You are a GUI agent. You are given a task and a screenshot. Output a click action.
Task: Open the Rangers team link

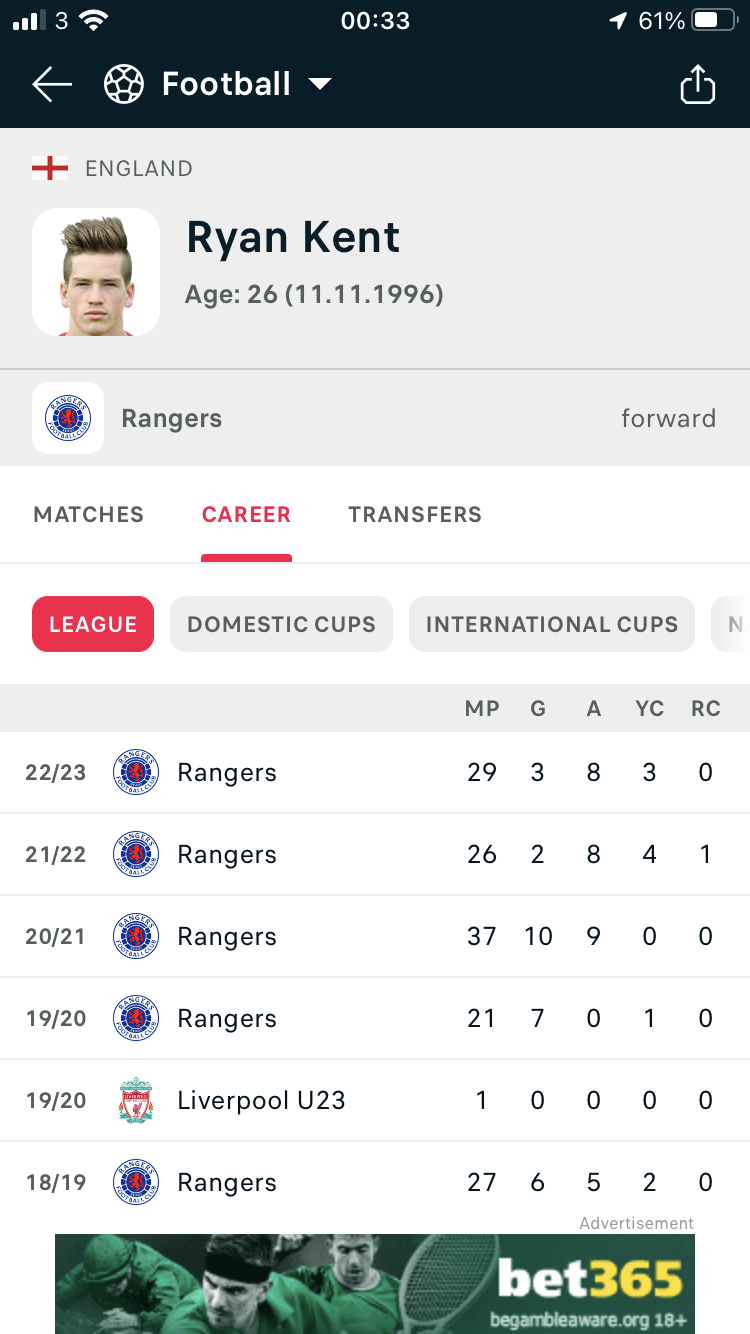click(172, 418)
